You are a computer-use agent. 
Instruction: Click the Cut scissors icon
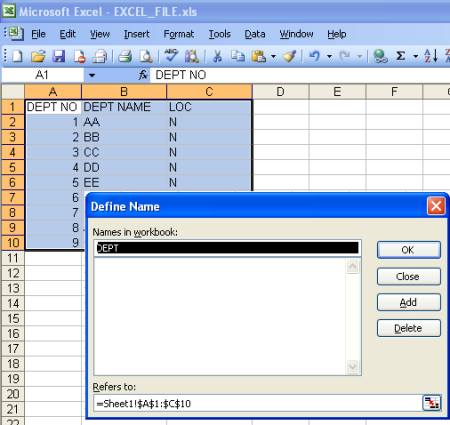pos(217,56)
